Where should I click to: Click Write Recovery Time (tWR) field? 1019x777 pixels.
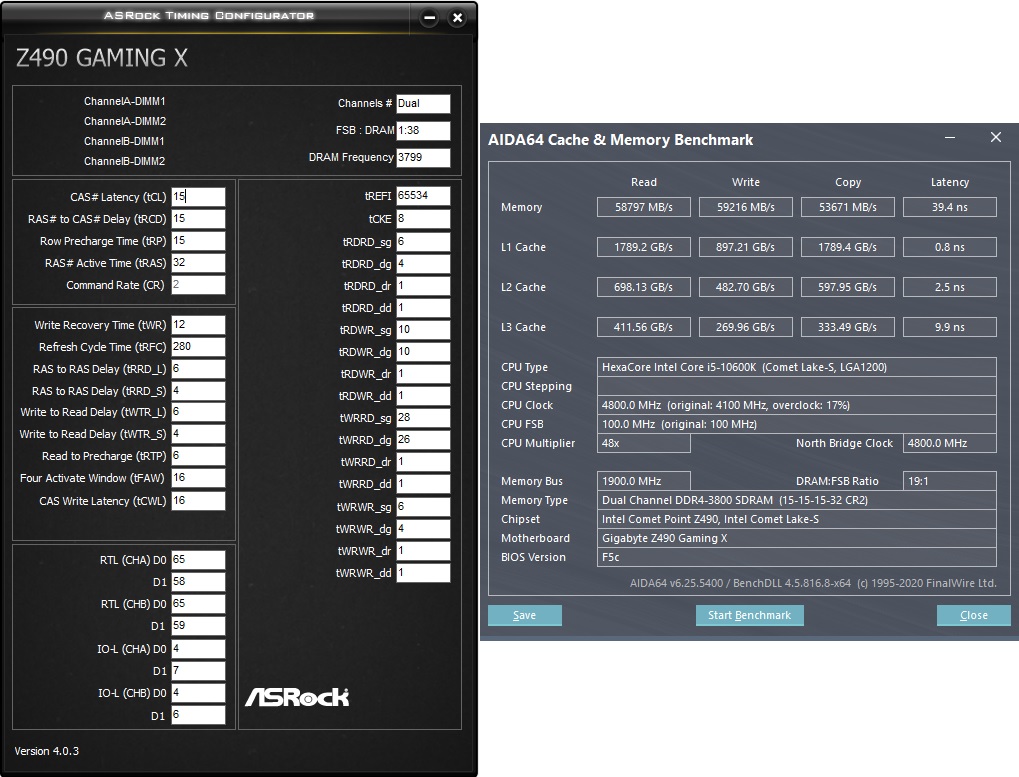(x=198, y=325)
